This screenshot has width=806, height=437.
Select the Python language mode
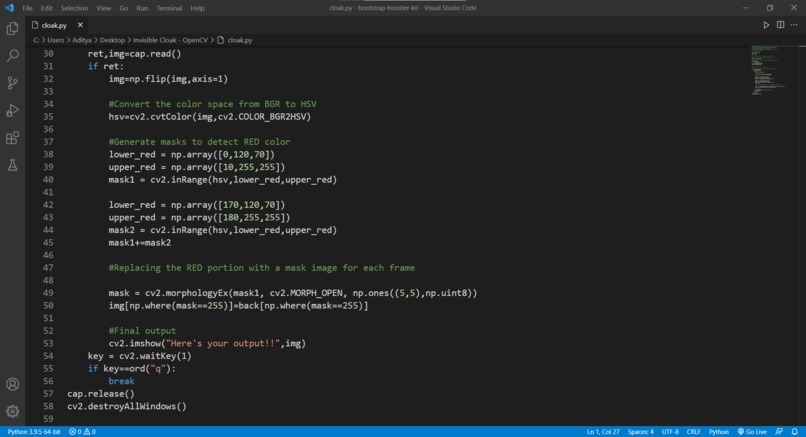coord(719,431)
